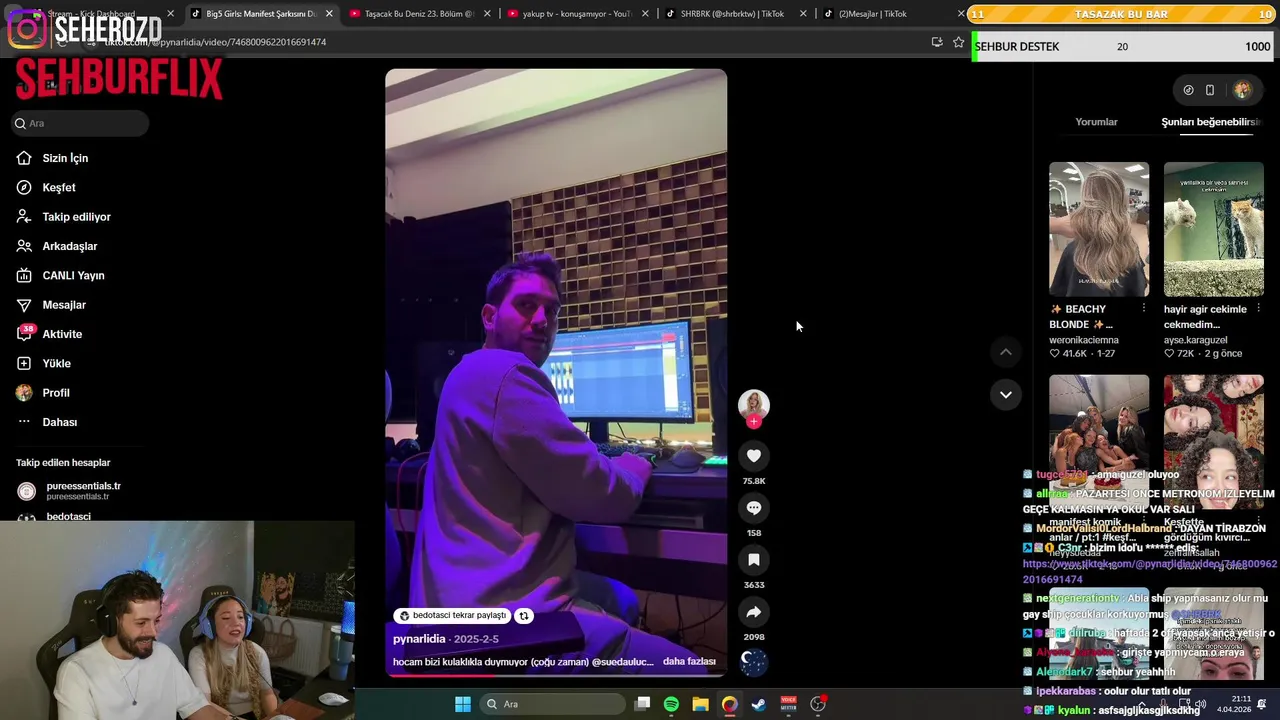Click the 75.8K like count

(x=754, y=481)
